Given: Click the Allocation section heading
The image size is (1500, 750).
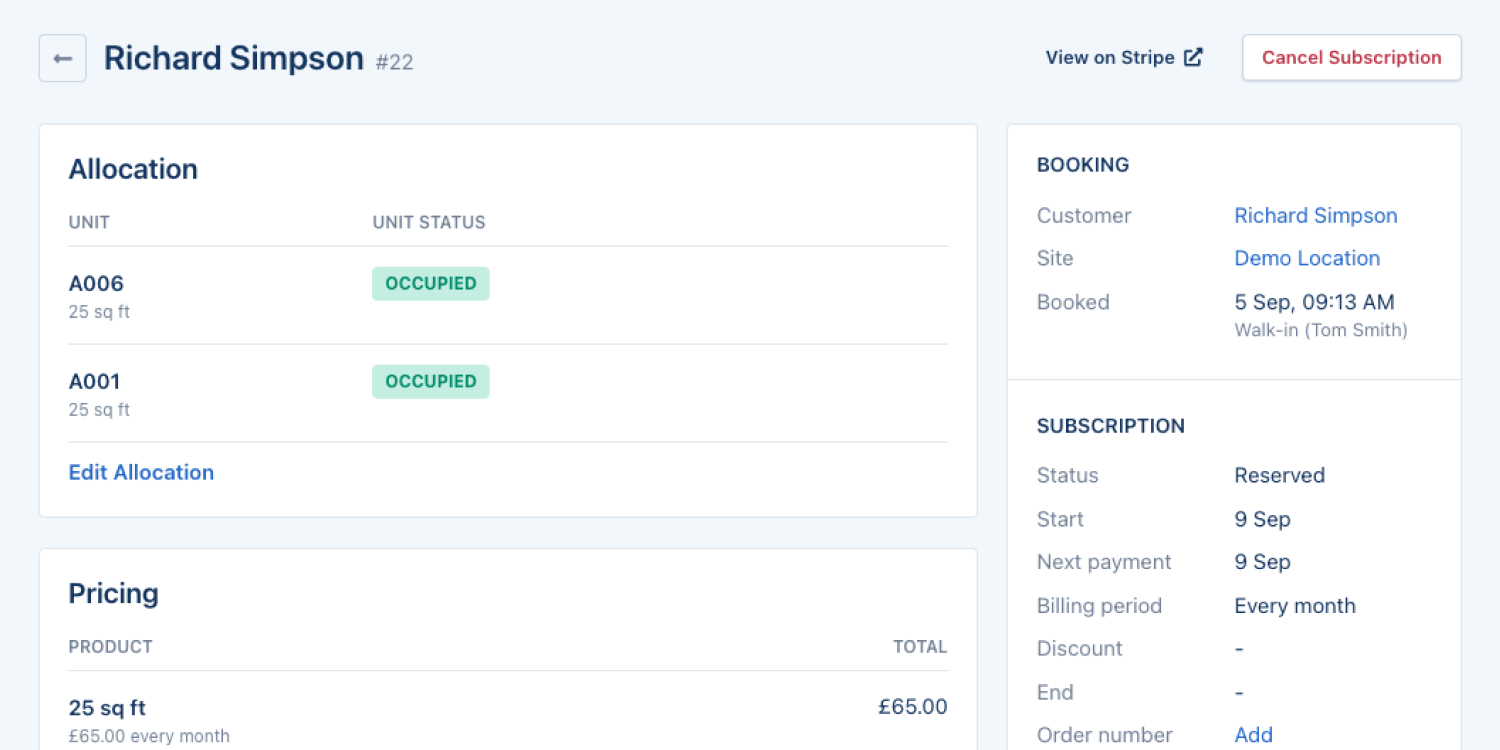Looking at the screenshot, I should 133,169.
